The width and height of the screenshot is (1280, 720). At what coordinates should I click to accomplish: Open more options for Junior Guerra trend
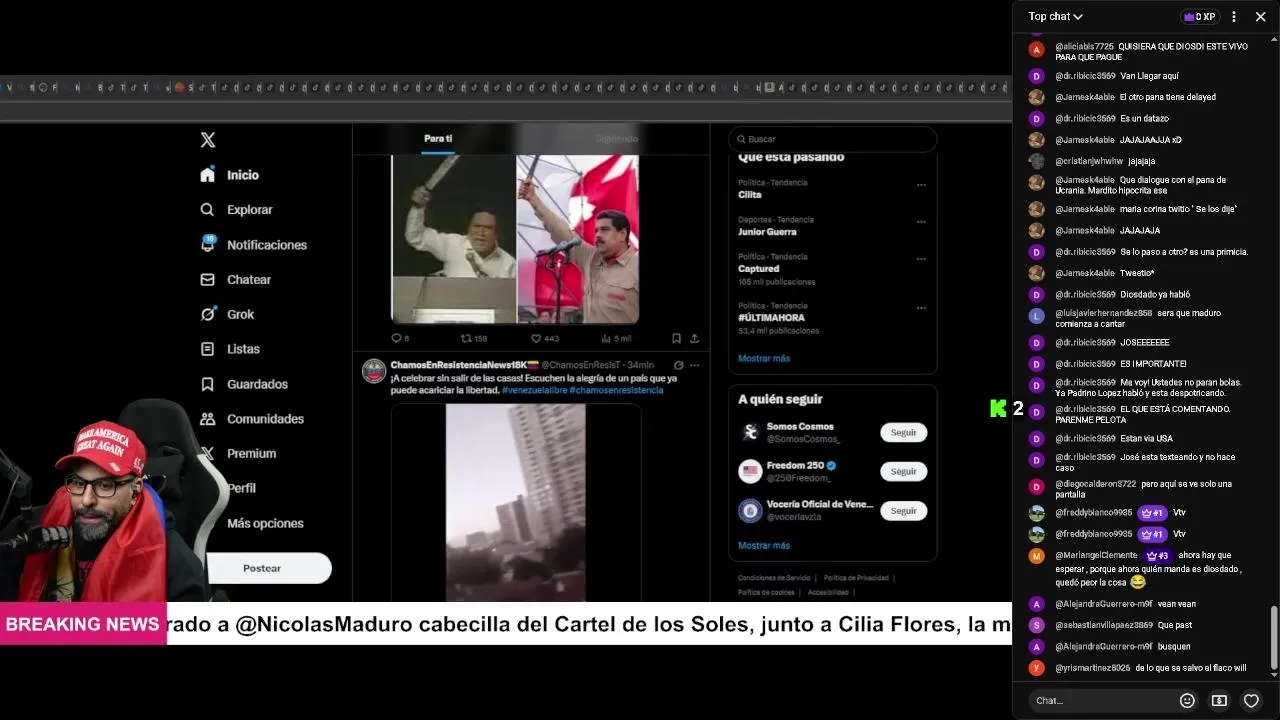pos(921,221)
